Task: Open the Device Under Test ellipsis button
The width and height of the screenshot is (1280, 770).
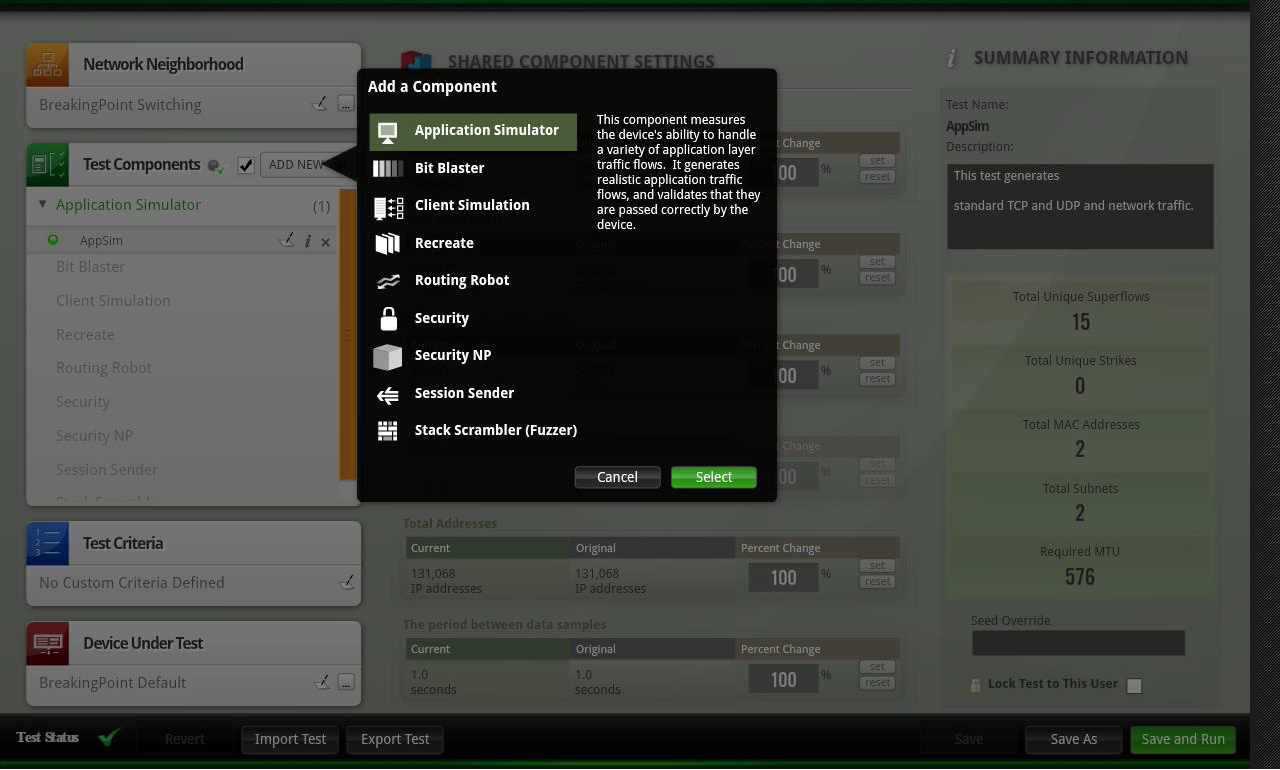Action: coord(345,682)
